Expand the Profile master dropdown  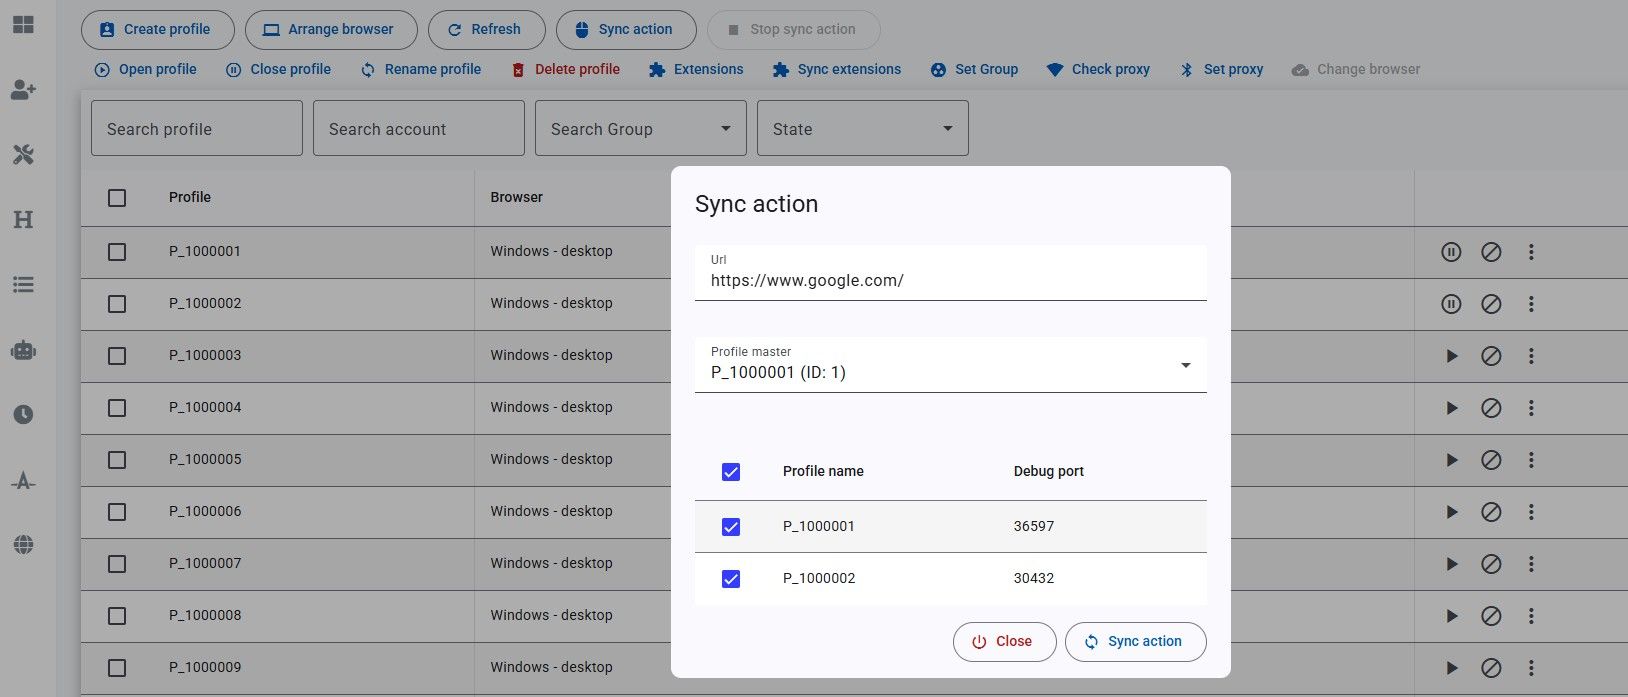(950, 365)
